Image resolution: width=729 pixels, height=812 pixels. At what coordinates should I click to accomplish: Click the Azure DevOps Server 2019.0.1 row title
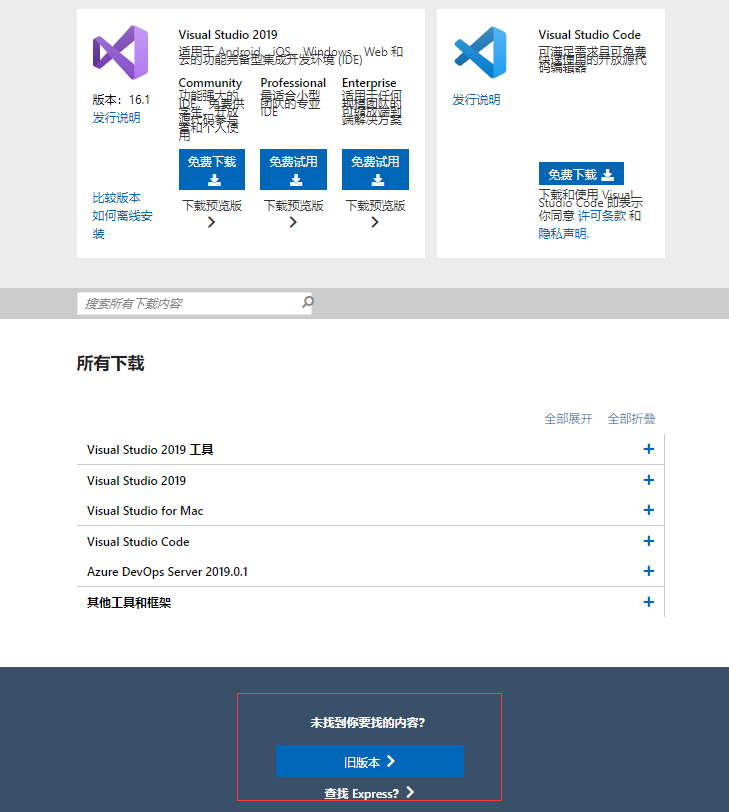pyautogui.click(x=167, y=572)
